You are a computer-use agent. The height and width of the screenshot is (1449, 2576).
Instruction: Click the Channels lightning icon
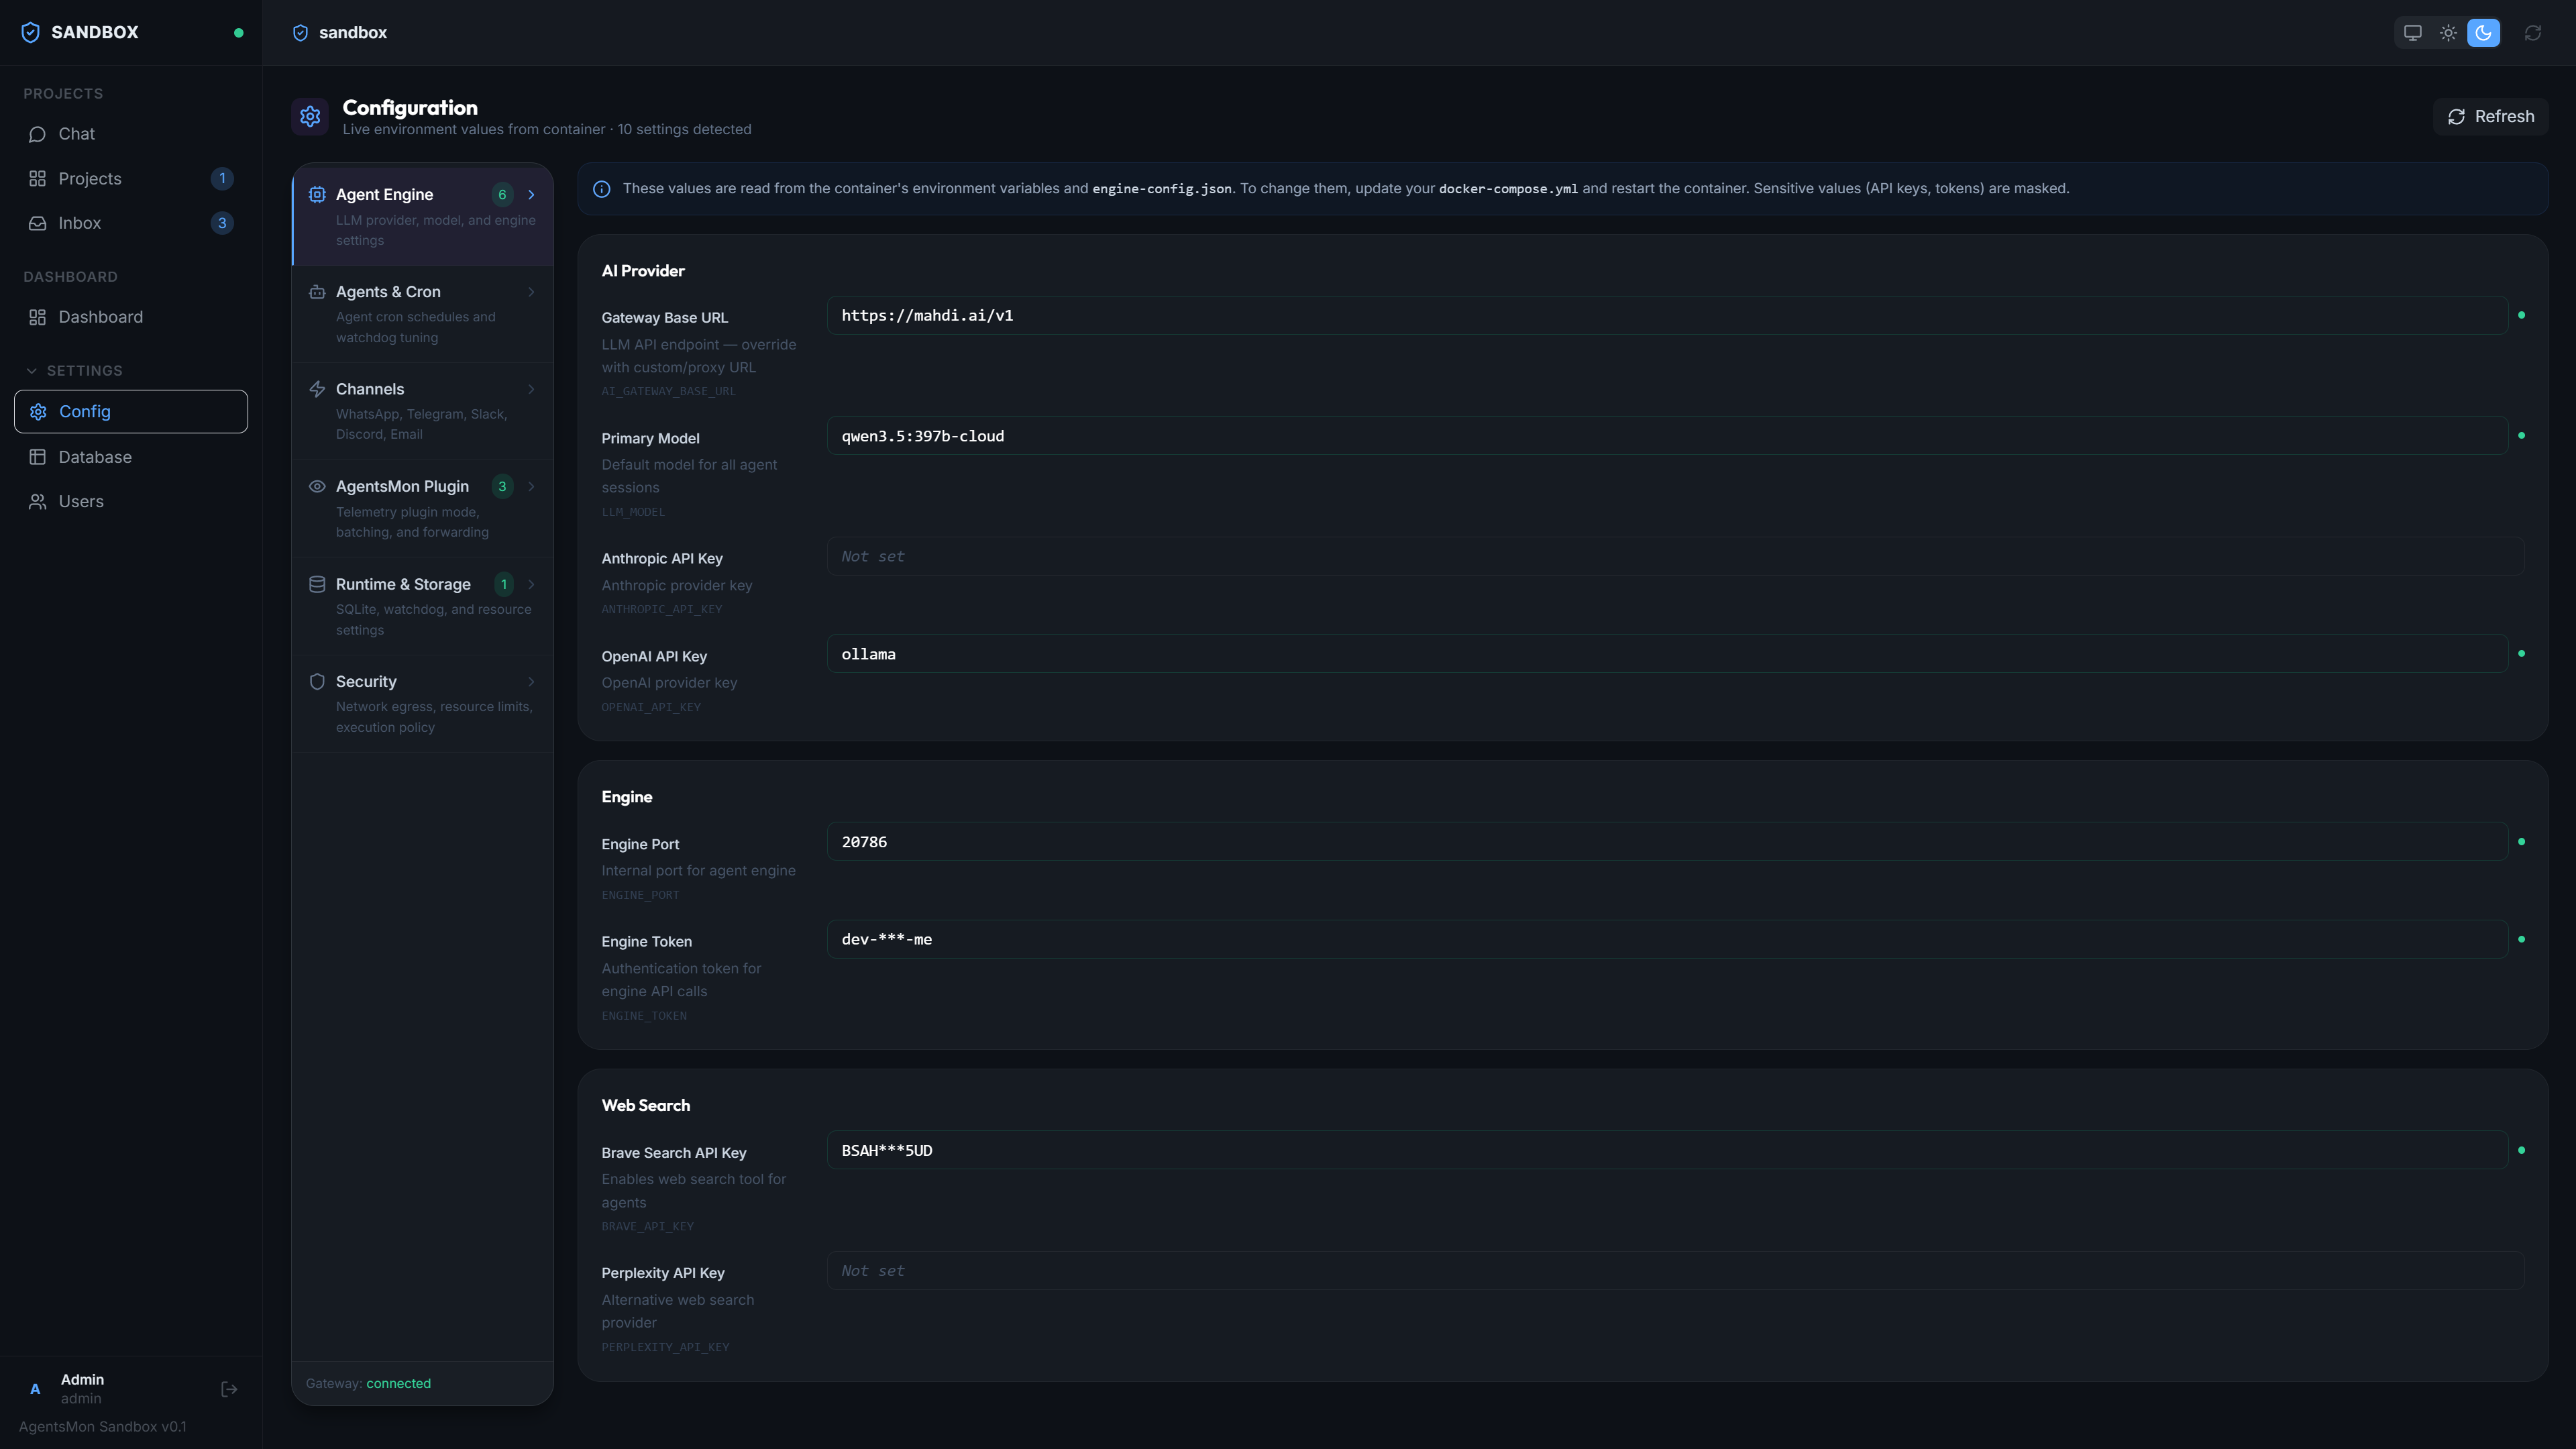(316, 389)
